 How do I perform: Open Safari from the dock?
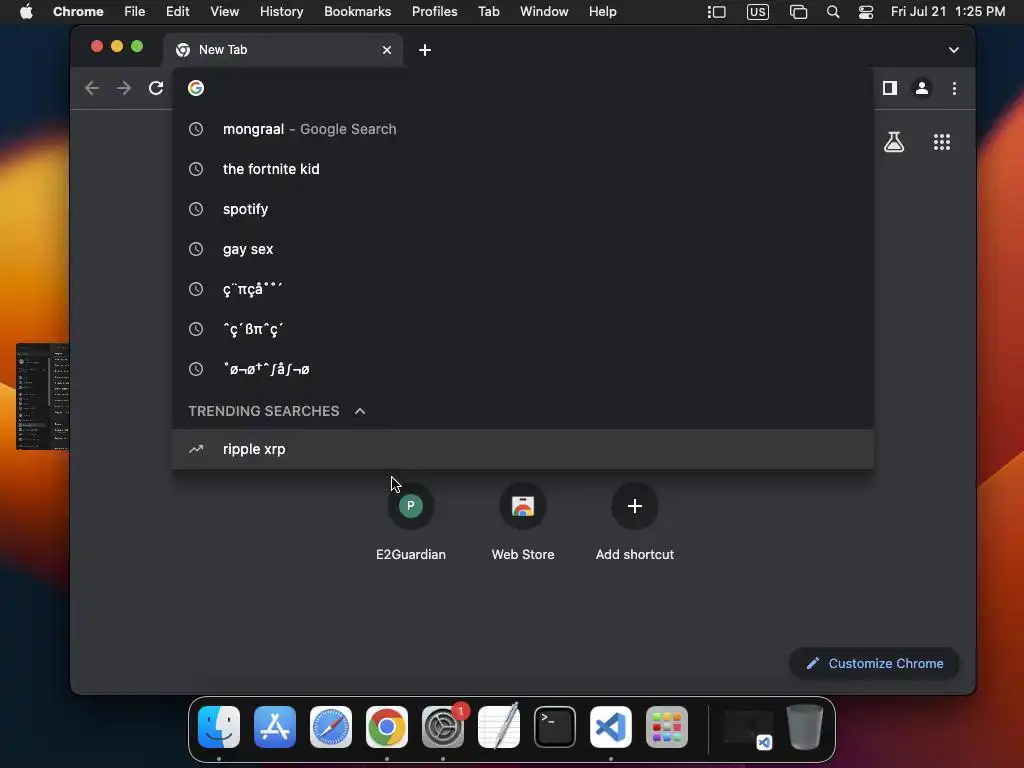coord(331,727)
